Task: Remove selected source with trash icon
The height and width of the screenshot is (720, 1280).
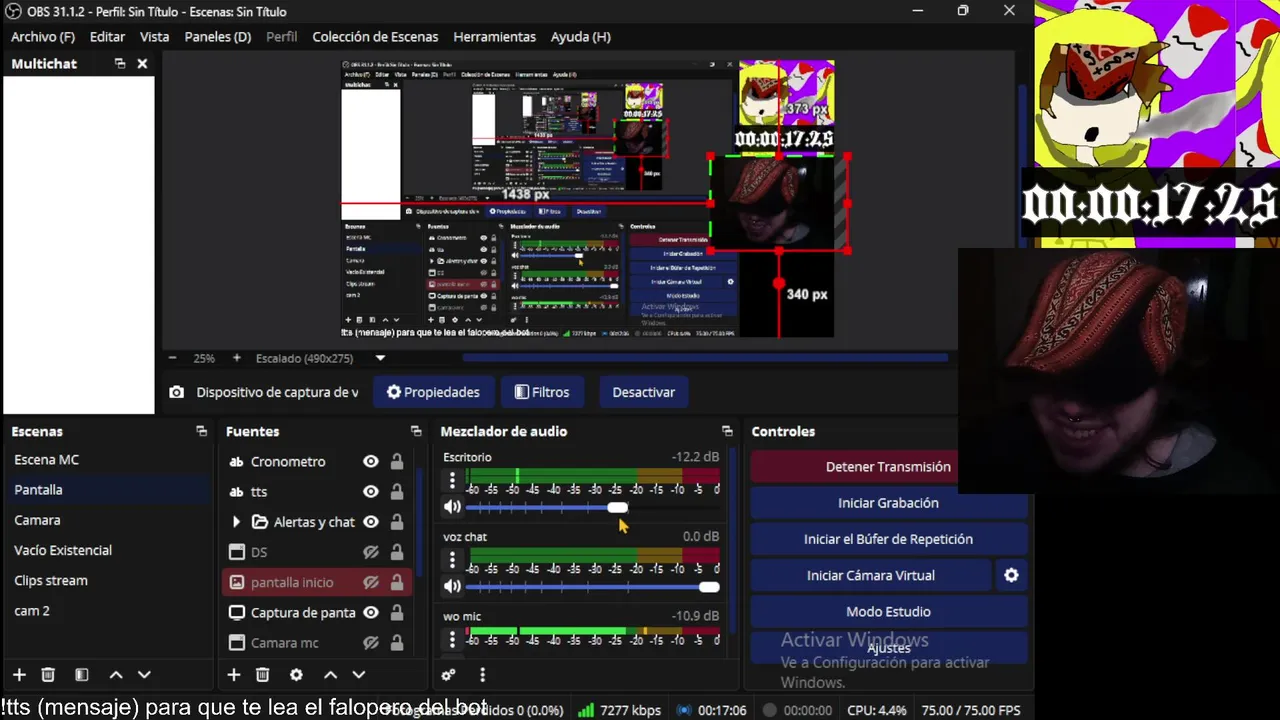Action: tap(263, 675)
